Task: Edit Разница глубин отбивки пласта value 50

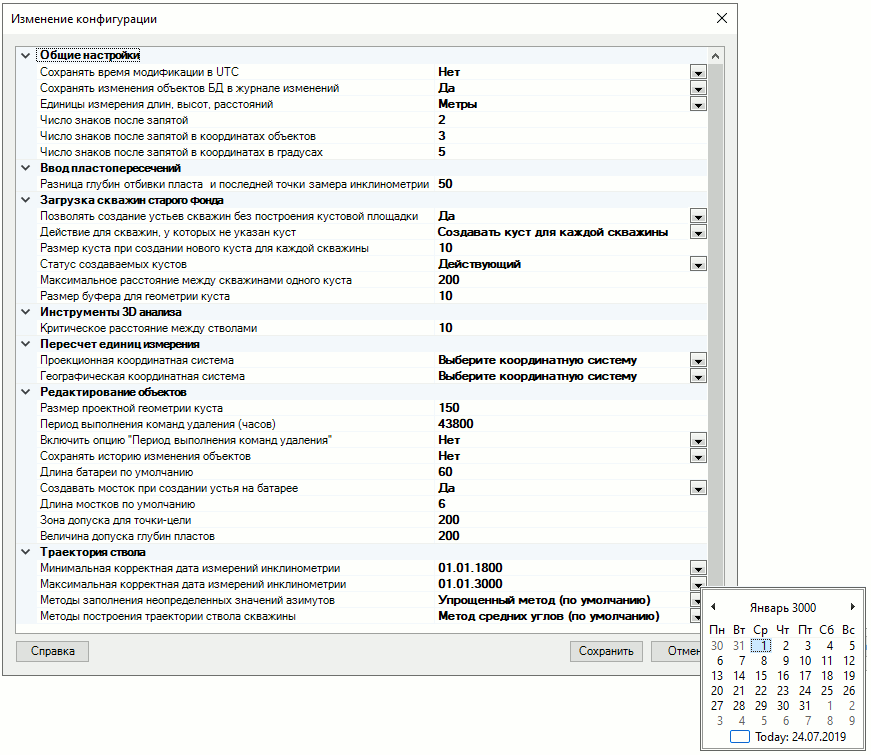Action: point(570,184)
